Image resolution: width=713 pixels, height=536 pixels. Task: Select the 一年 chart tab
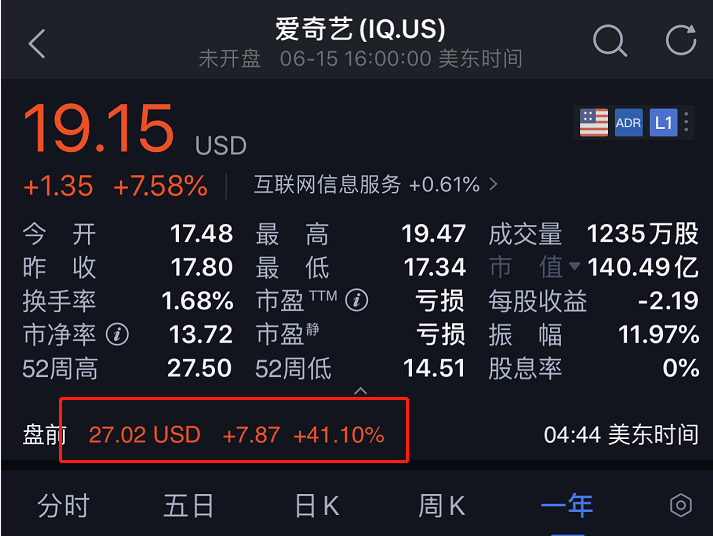coord(567,505)
